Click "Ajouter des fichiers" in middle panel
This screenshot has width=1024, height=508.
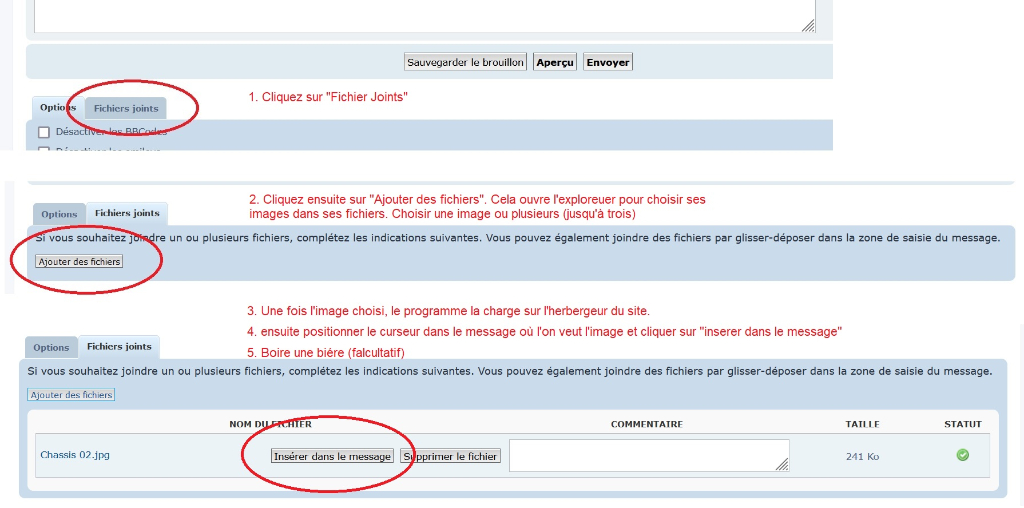[79, 261]
